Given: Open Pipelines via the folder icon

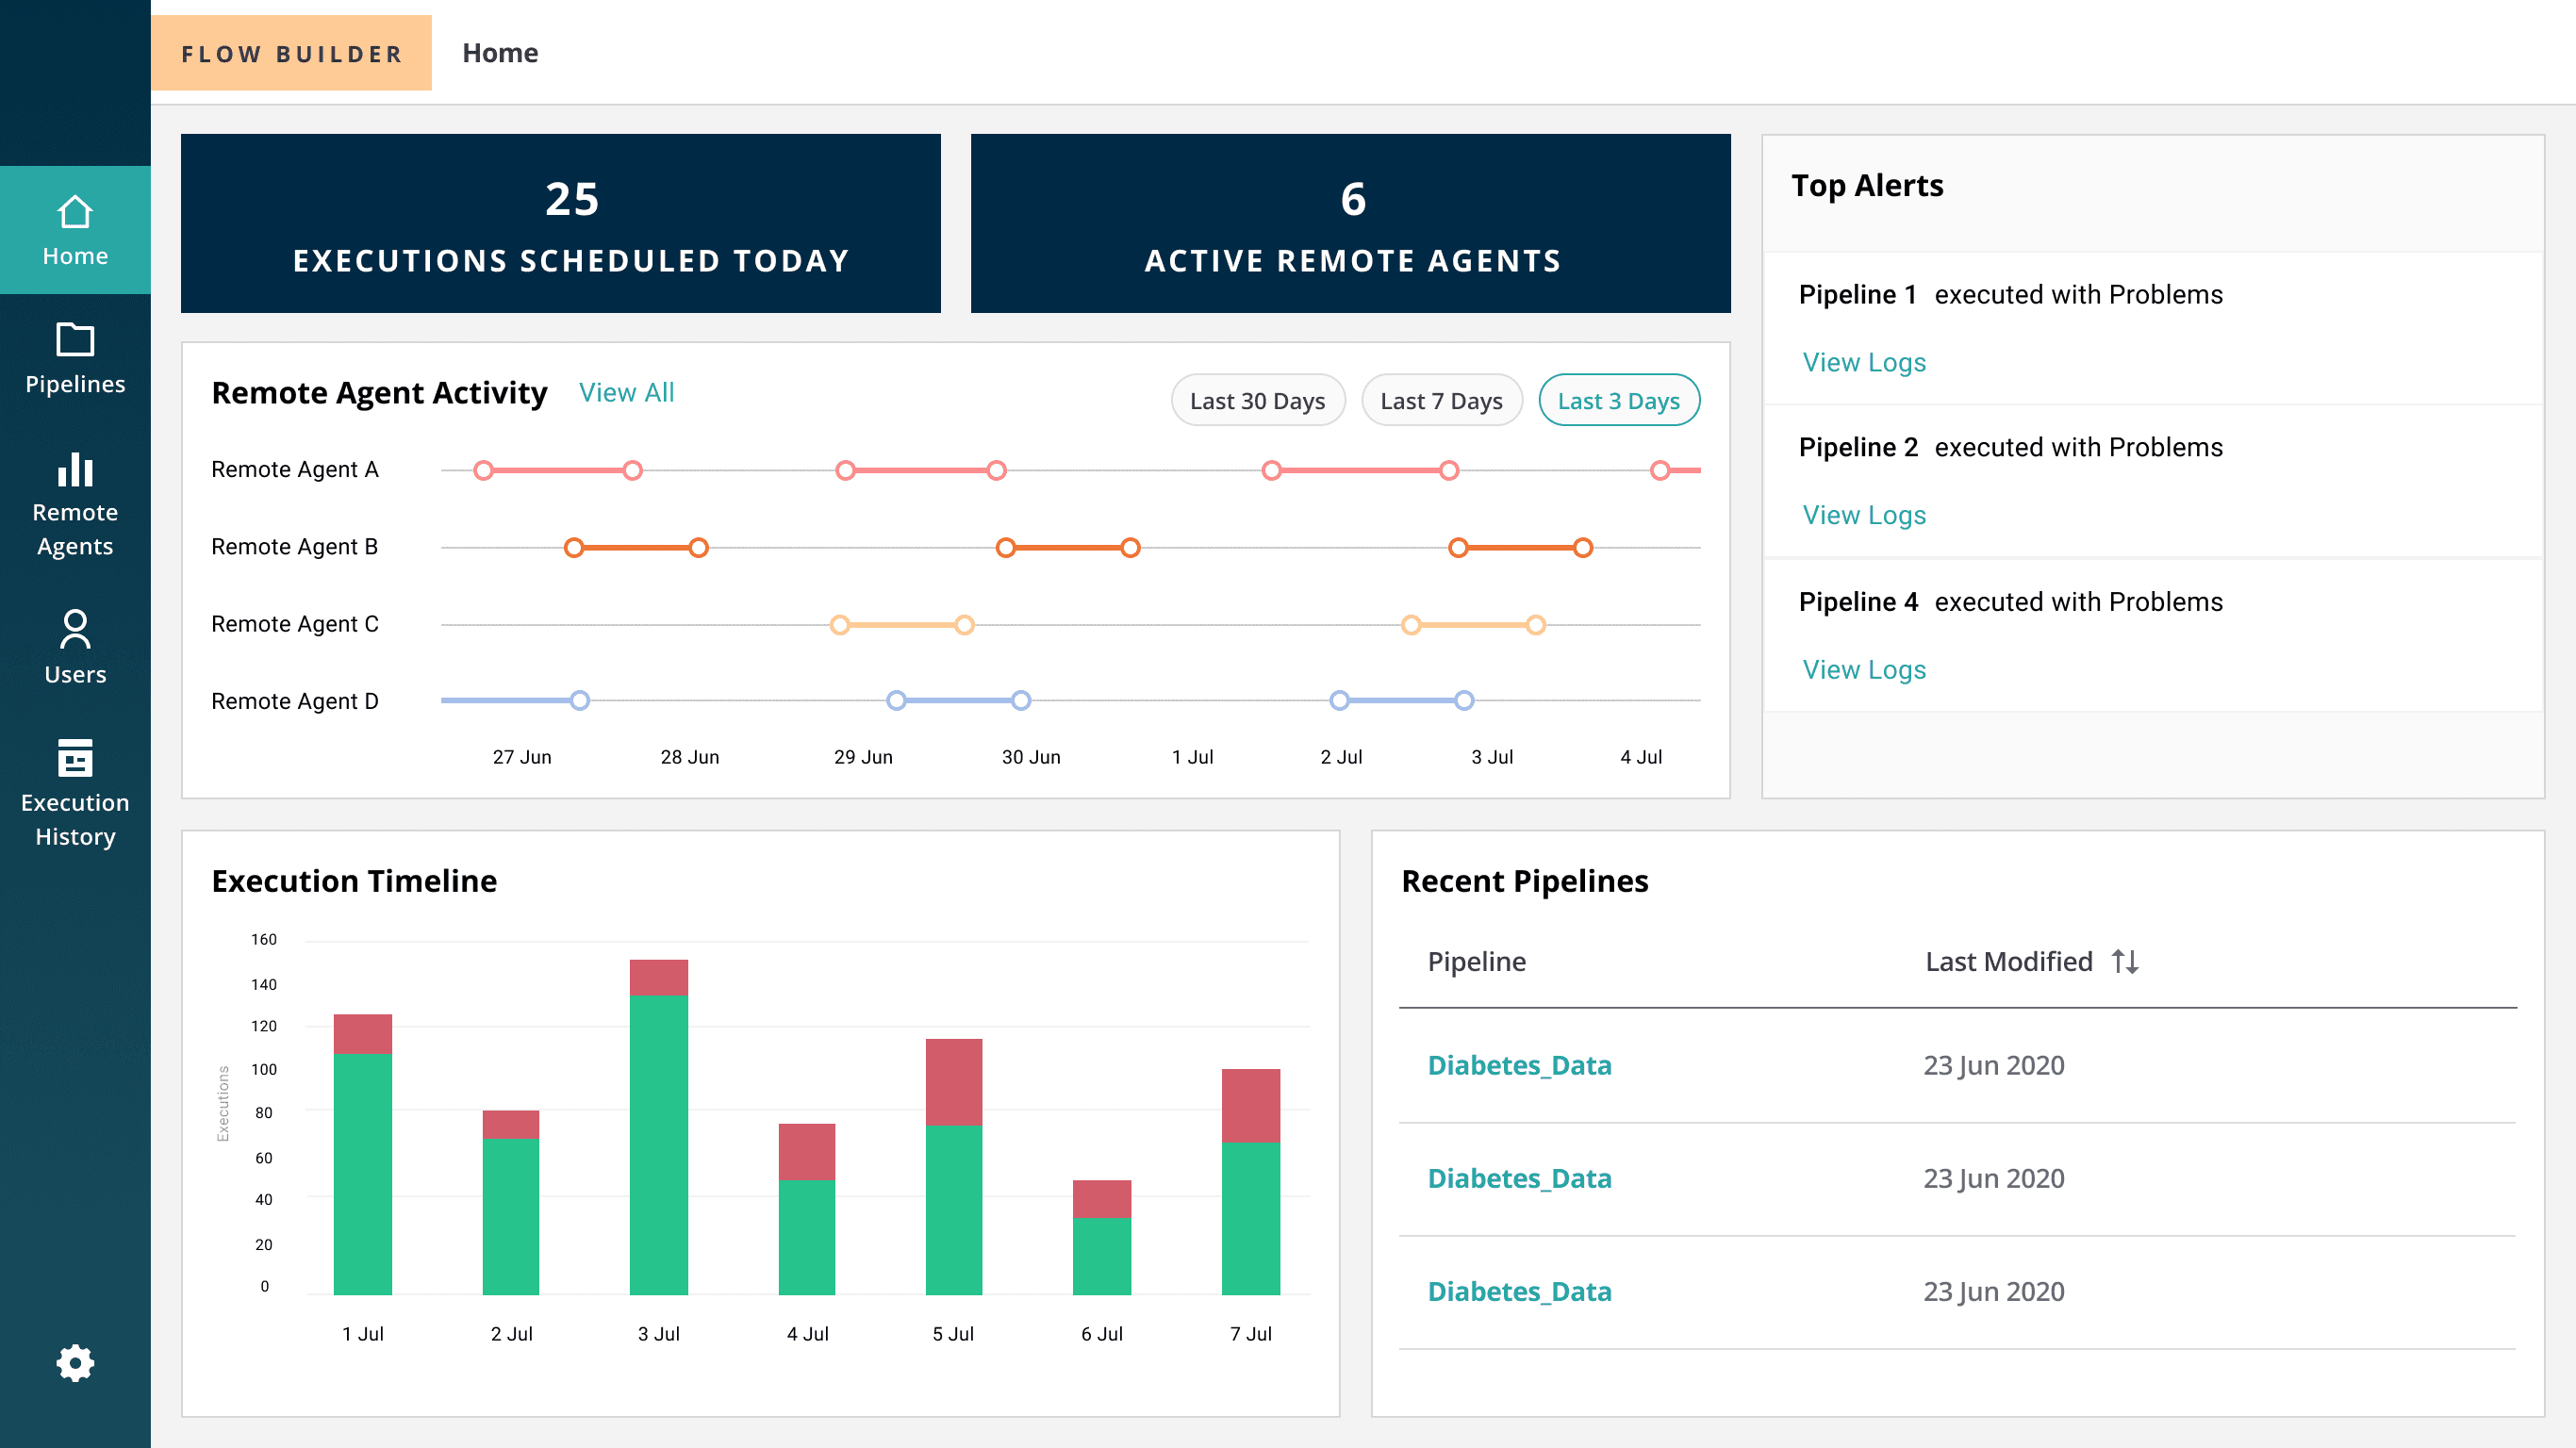Looking at the screenshot, I should (75, 340).
